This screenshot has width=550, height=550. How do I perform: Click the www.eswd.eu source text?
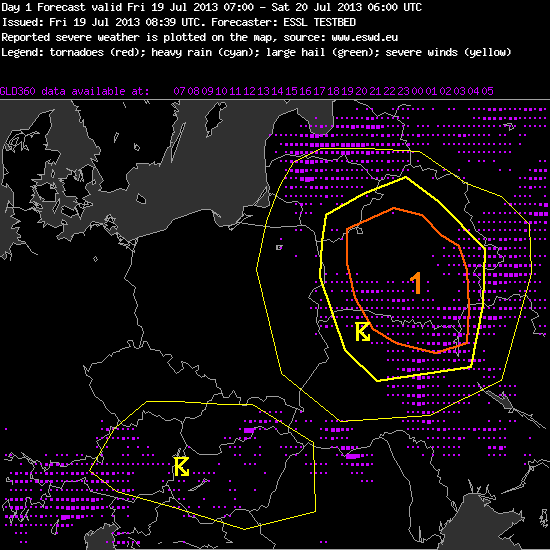coord(365,38)
